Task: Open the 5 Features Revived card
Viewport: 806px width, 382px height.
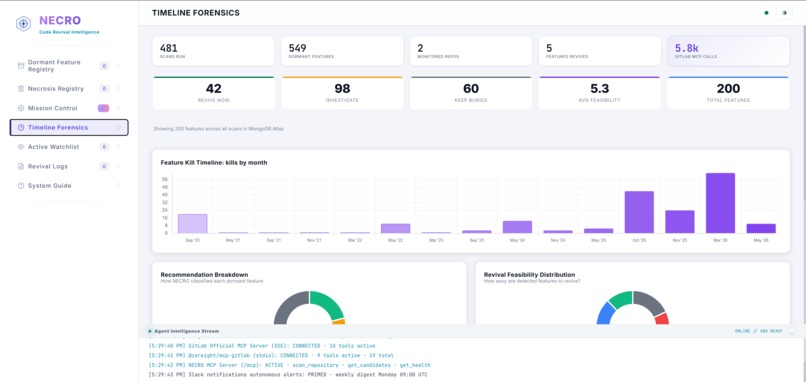Action: click(599, 51)
